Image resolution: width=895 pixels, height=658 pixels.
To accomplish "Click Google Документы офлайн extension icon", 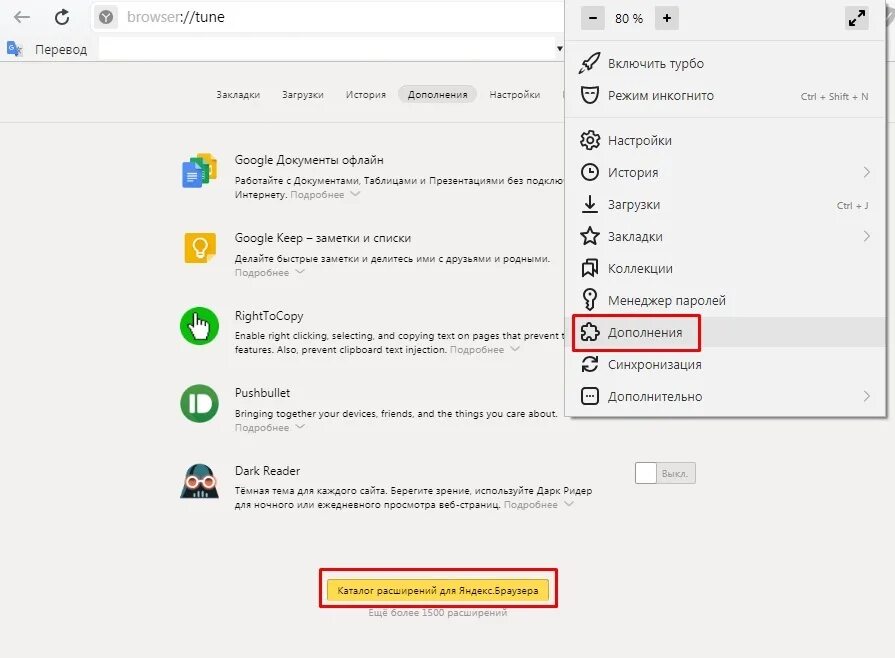I will click(x=199, y=171).
